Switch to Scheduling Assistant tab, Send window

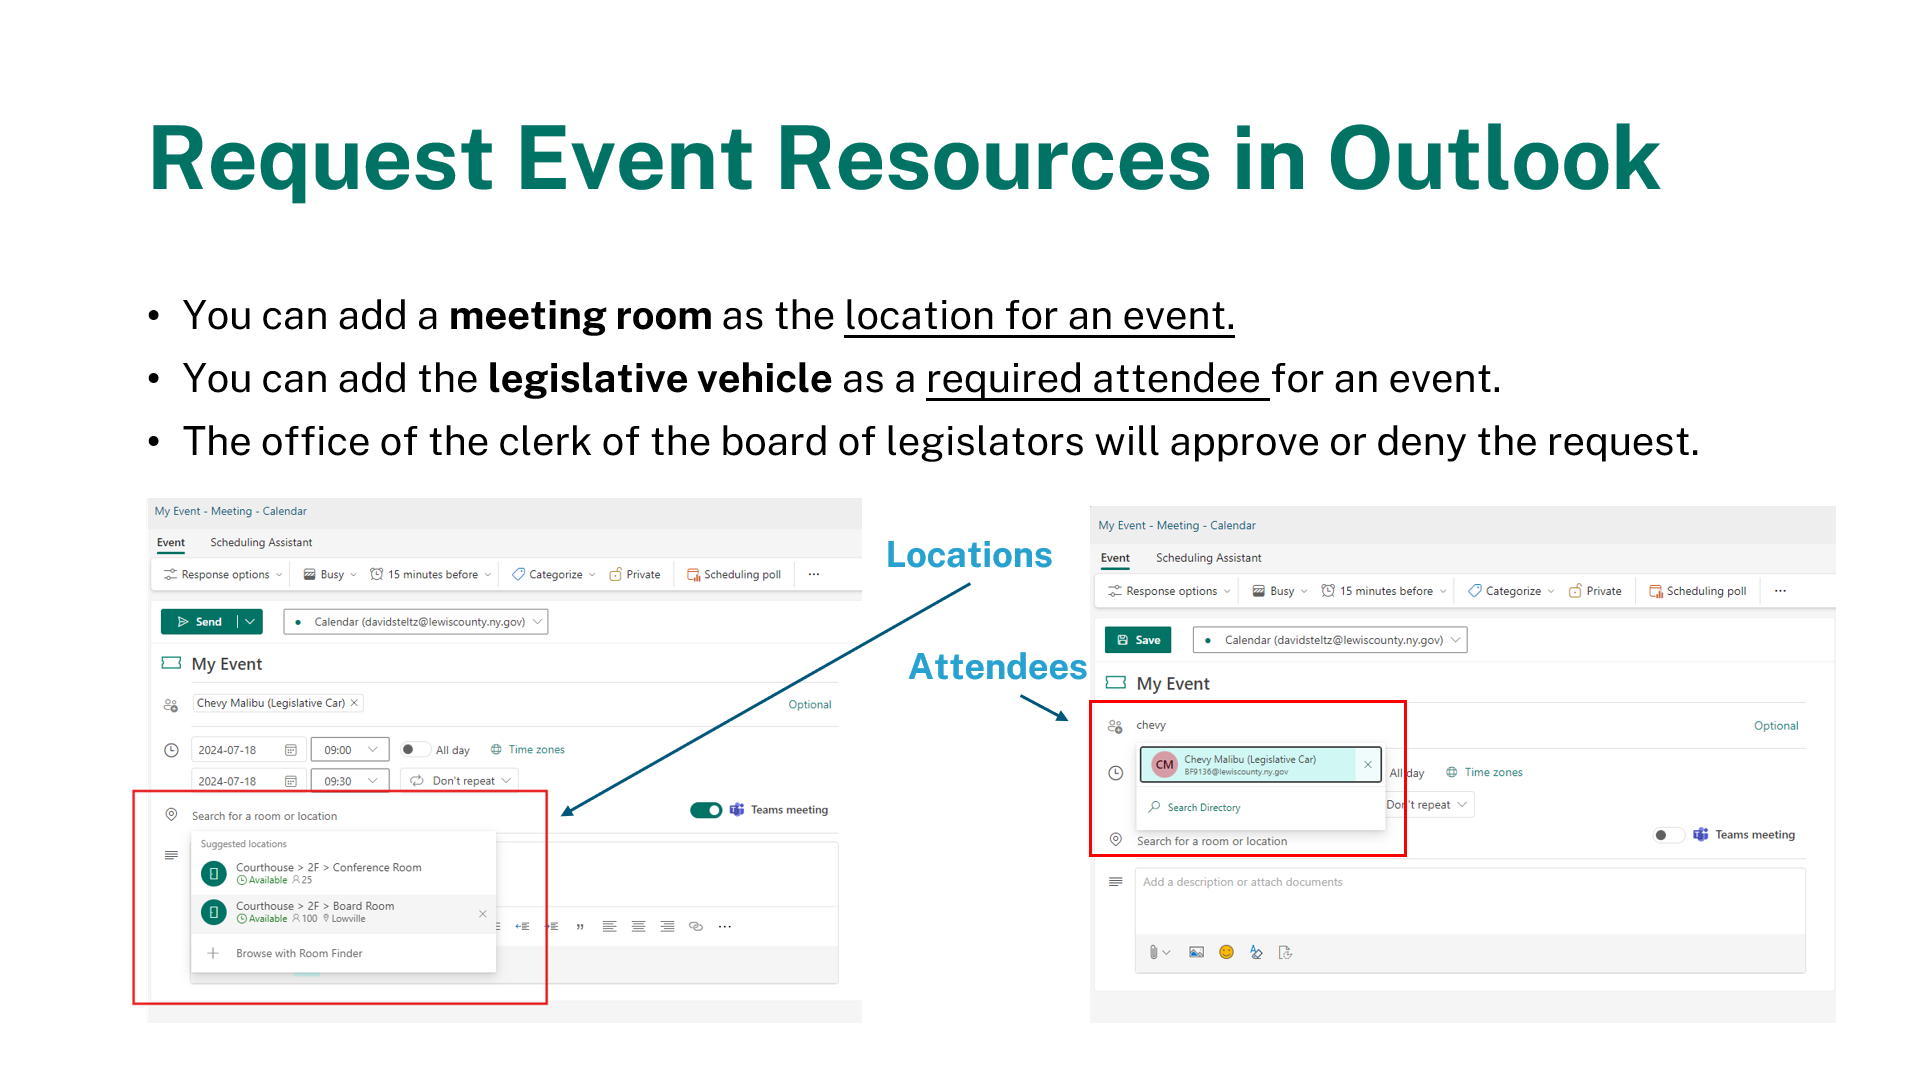click(x=261, y=542)
